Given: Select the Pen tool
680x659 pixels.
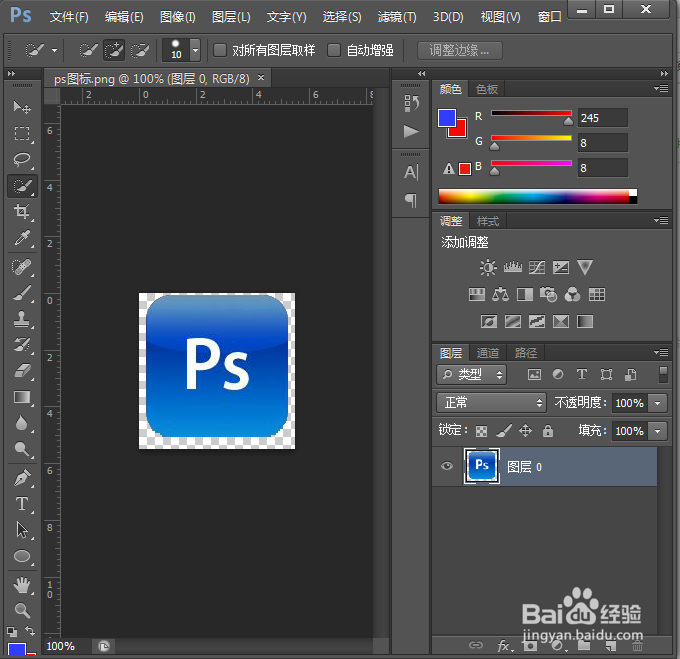Looking at the screenshot, I should [x=22, y=478].
